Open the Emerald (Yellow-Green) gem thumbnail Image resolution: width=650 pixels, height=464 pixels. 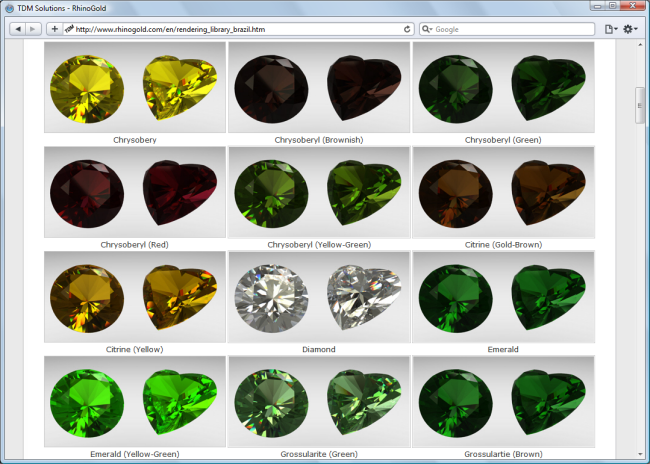tap(135, 401)
